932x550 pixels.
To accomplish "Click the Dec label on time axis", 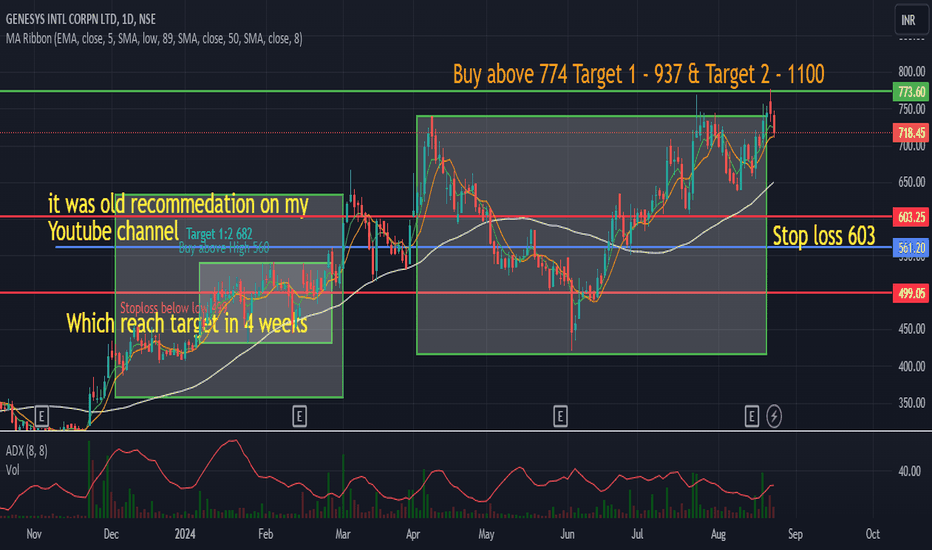I will [111, 534].
